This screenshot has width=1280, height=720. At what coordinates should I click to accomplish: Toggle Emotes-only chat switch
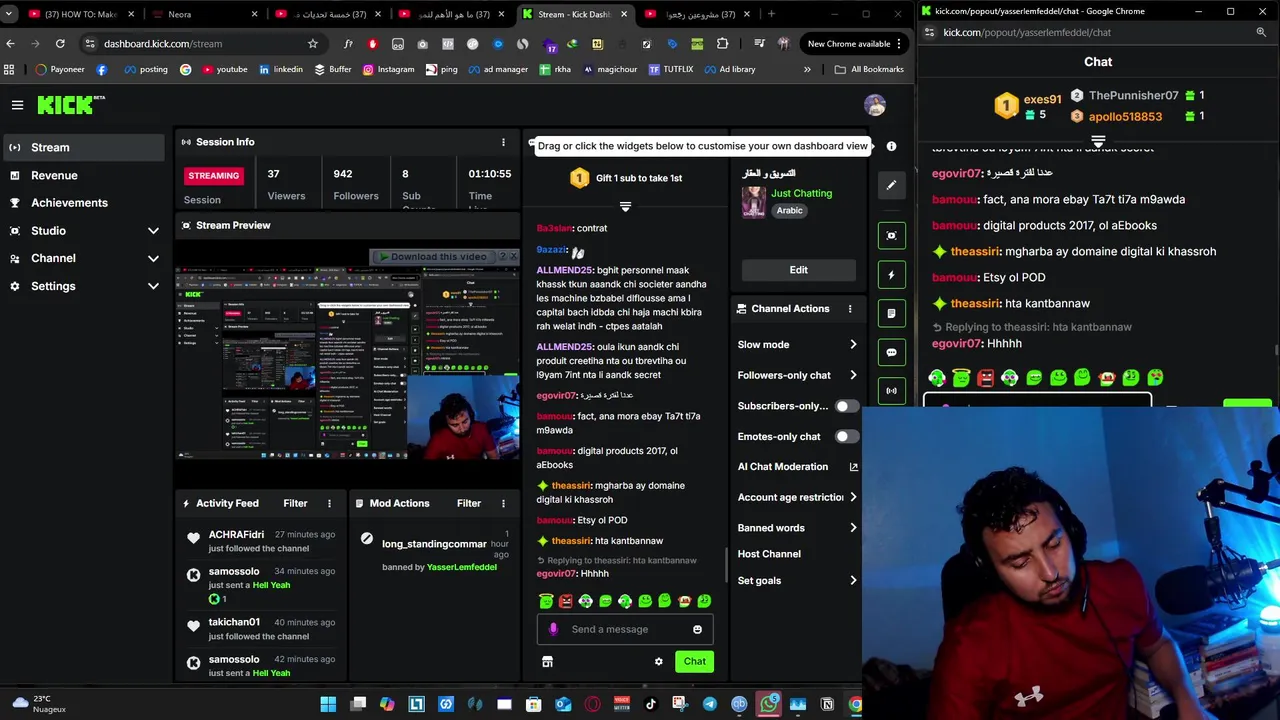(x=847, y=437)
